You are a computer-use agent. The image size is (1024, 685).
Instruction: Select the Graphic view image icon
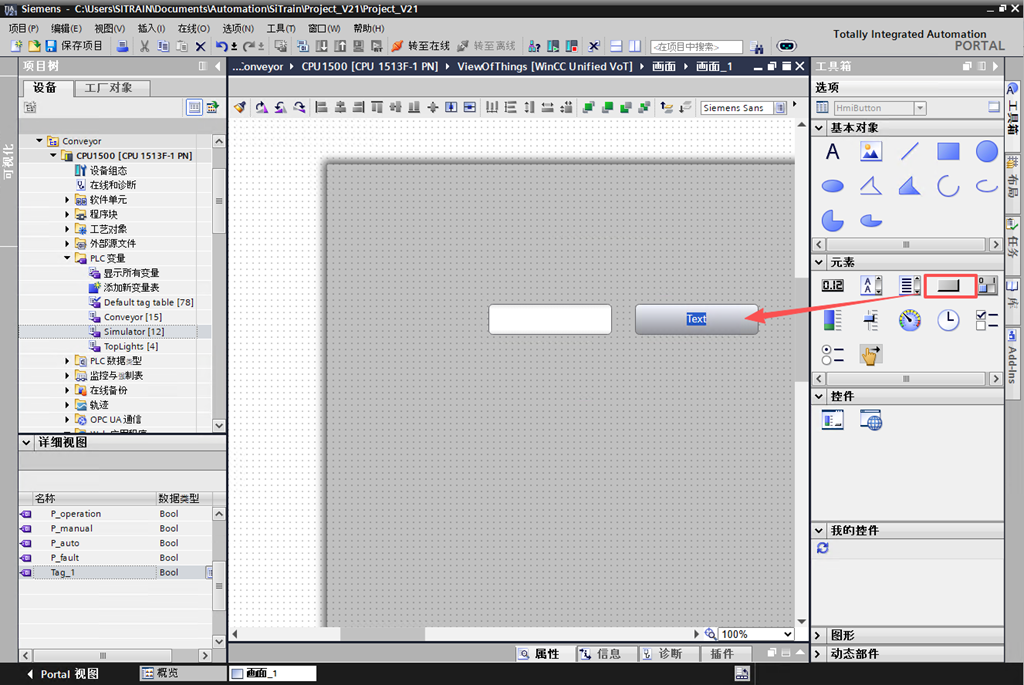point(871,152)
